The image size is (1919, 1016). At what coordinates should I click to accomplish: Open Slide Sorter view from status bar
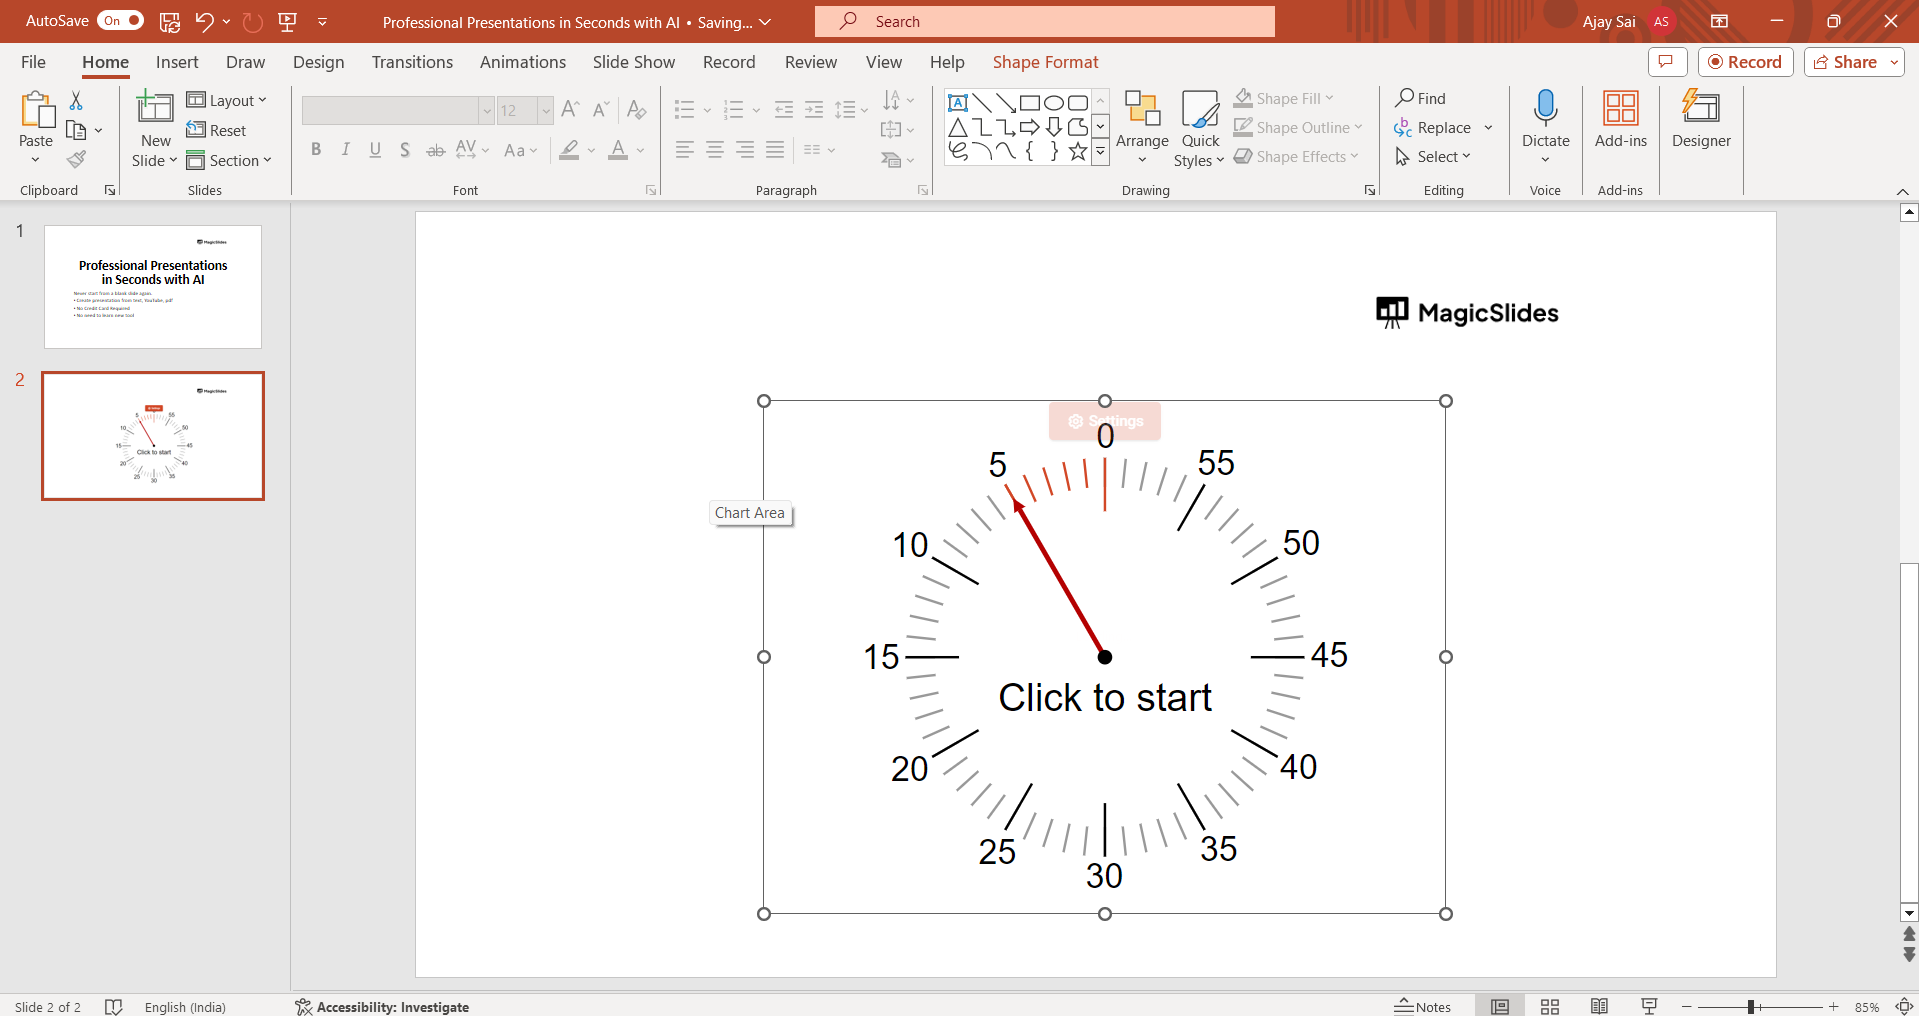click(1550, 1007)
